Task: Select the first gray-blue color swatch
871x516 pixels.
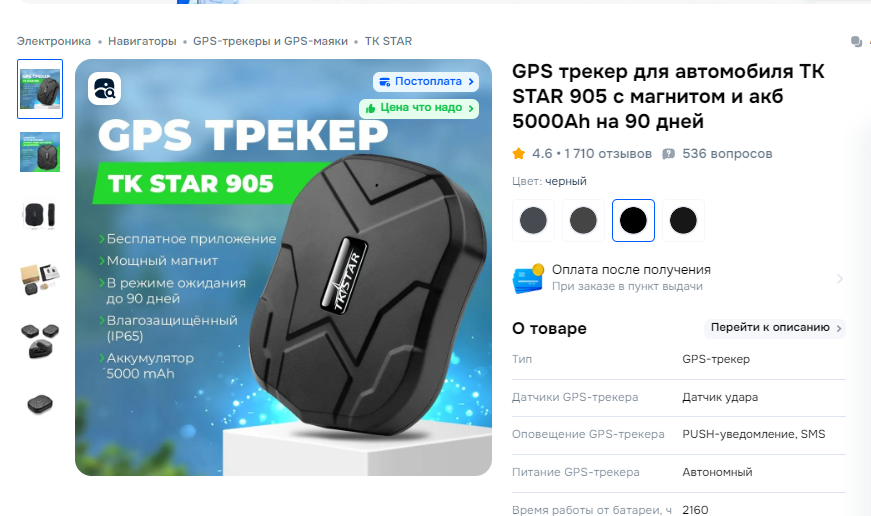Action: 533,221
